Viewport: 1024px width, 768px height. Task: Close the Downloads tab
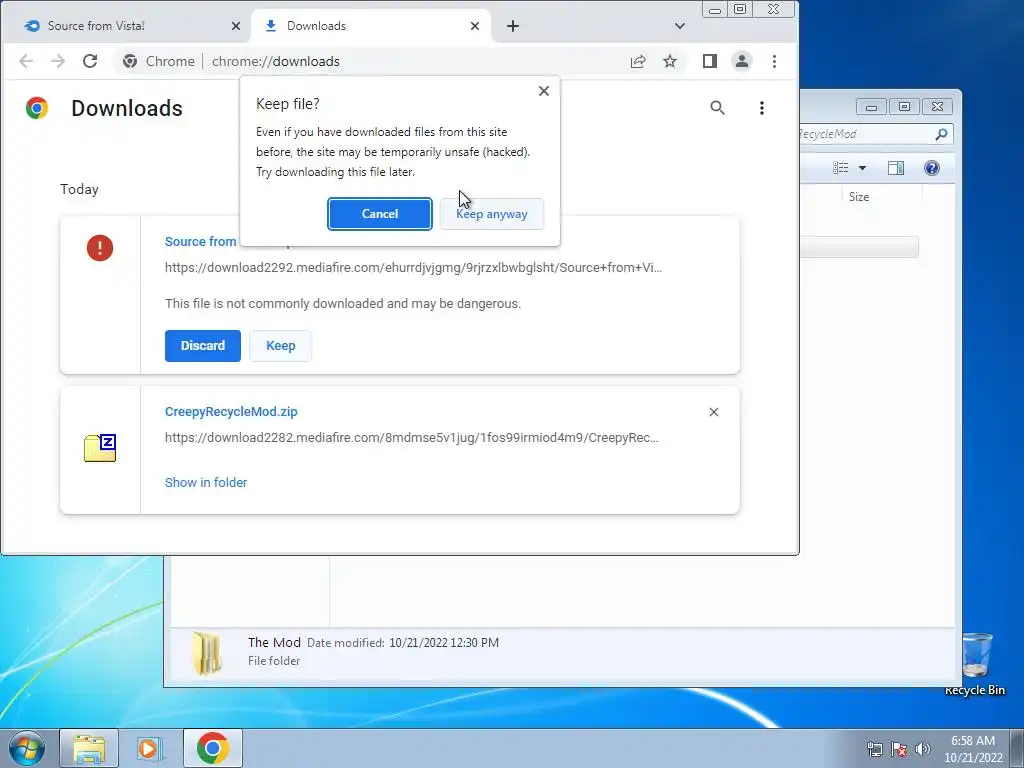pyautogui.click(x=475, y=26)
